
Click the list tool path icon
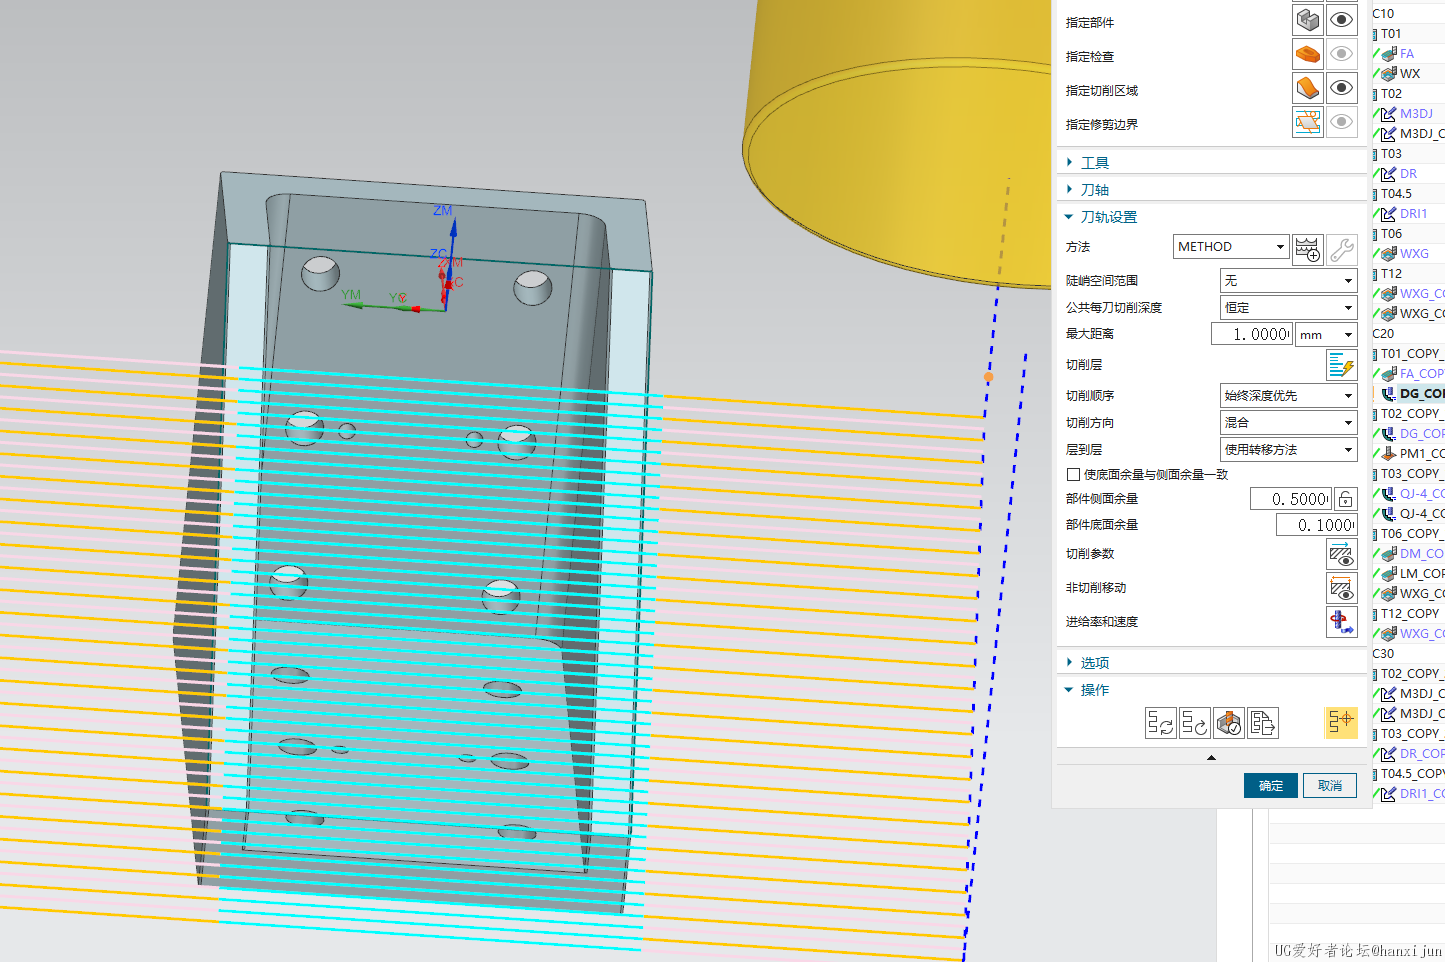point(1263,723)
